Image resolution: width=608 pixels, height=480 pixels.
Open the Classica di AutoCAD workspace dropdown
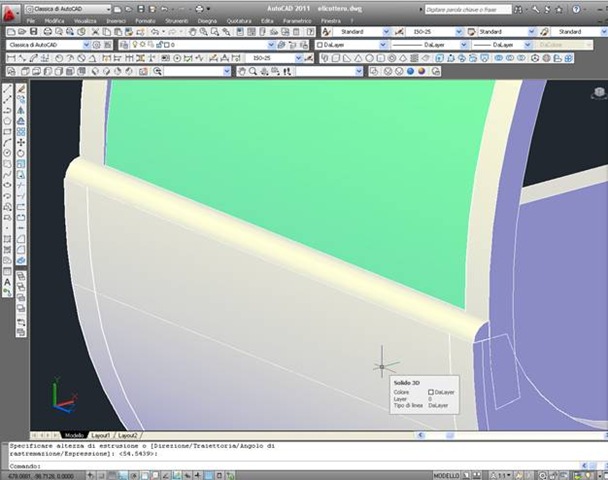click(x=70, y=8)
